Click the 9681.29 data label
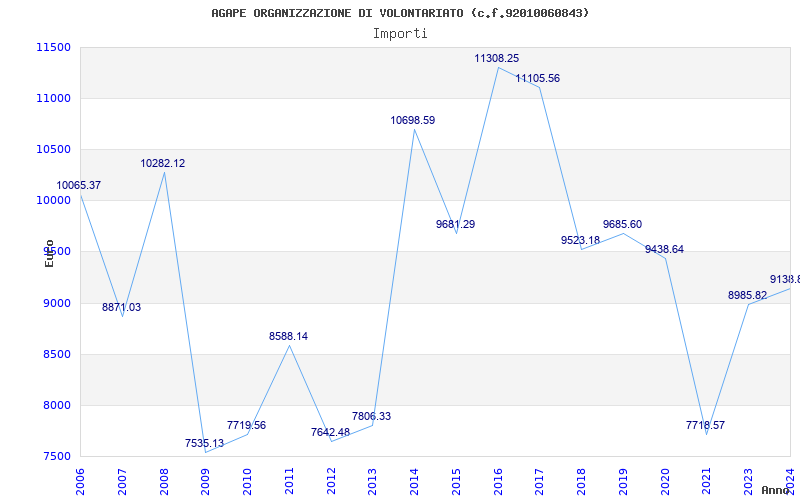This screenshot has width=800, height=500. coord(456,224)
